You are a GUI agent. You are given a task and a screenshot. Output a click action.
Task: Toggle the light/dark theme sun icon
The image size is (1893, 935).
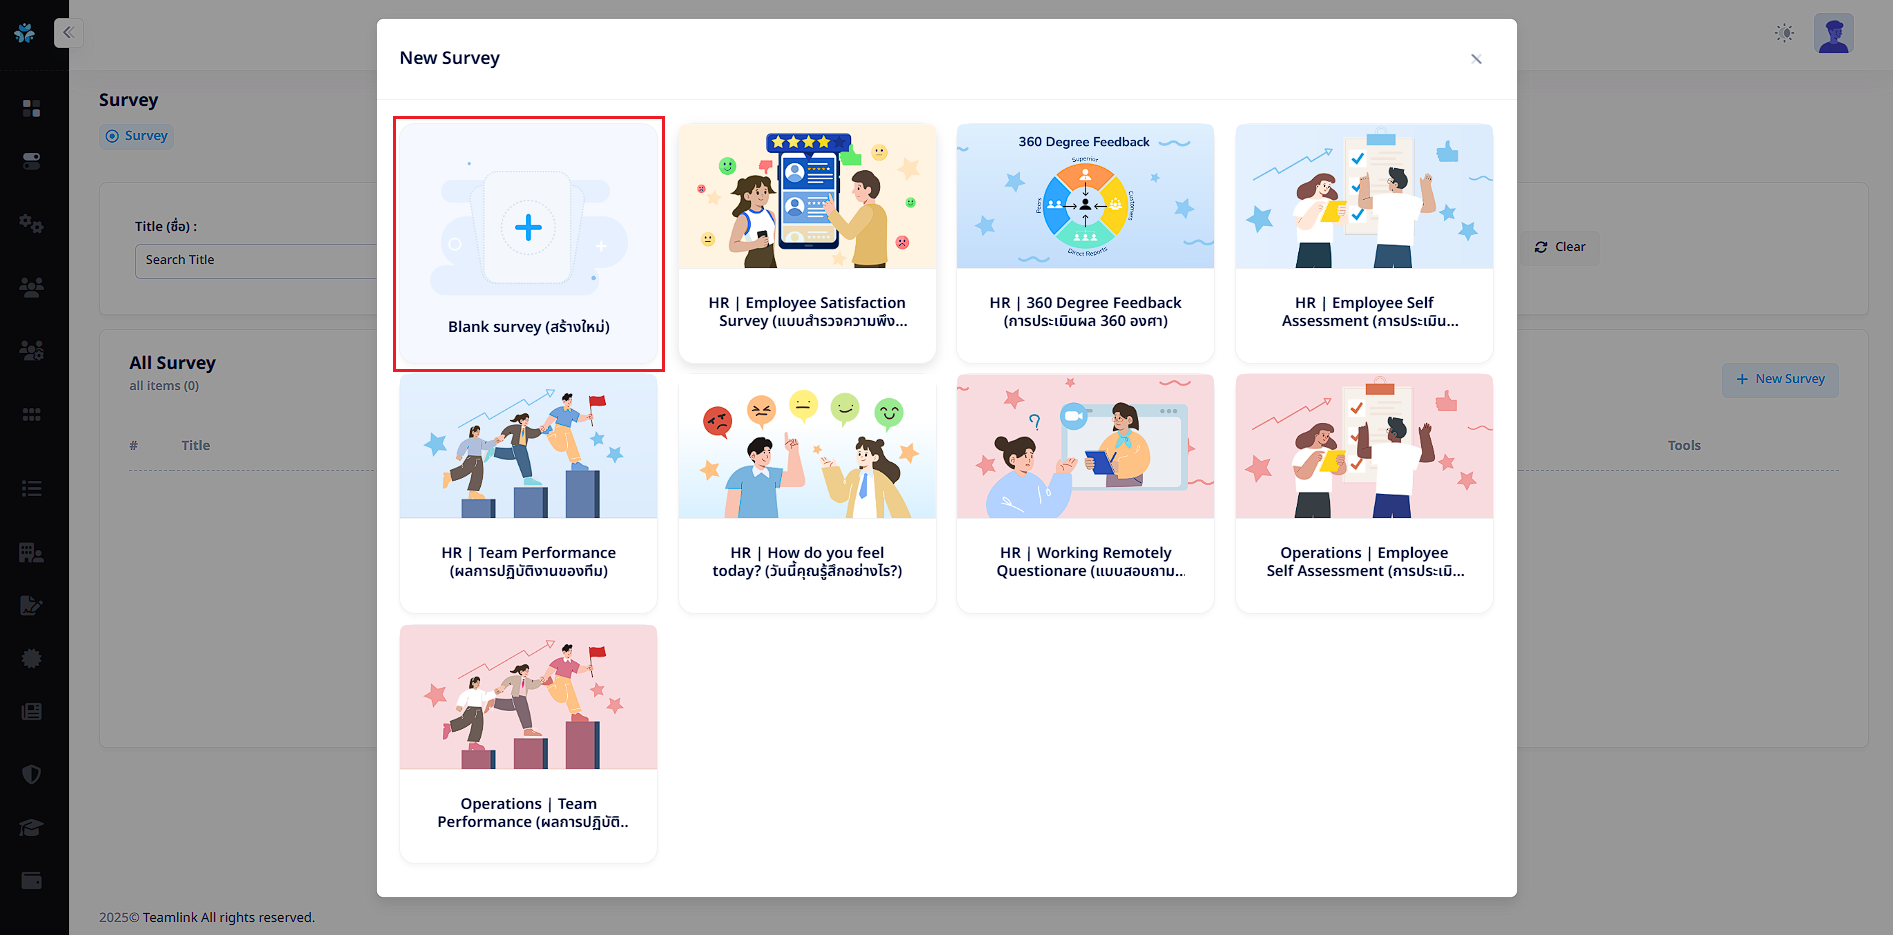coord(1784,33)
